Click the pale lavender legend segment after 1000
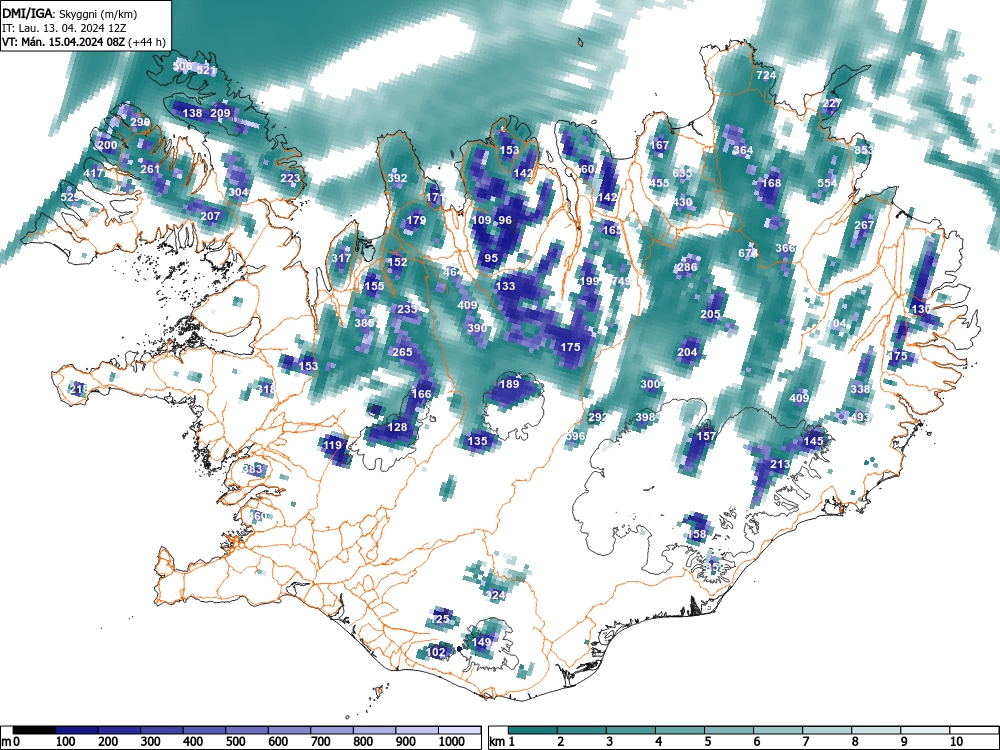This screenshot has height=750, width=1000. click(x=459, y=730)
